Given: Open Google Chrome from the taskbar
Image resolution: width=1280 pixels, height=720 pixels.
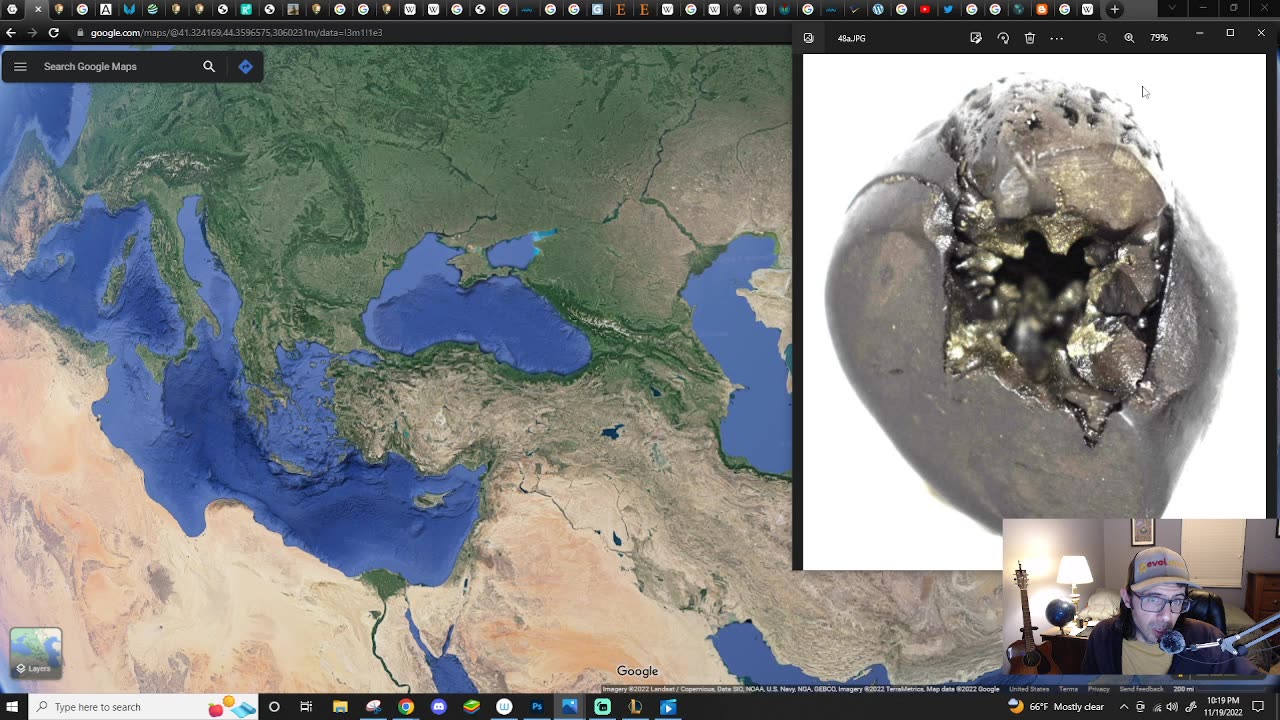Looking at the screenshot, I should 405,707.
